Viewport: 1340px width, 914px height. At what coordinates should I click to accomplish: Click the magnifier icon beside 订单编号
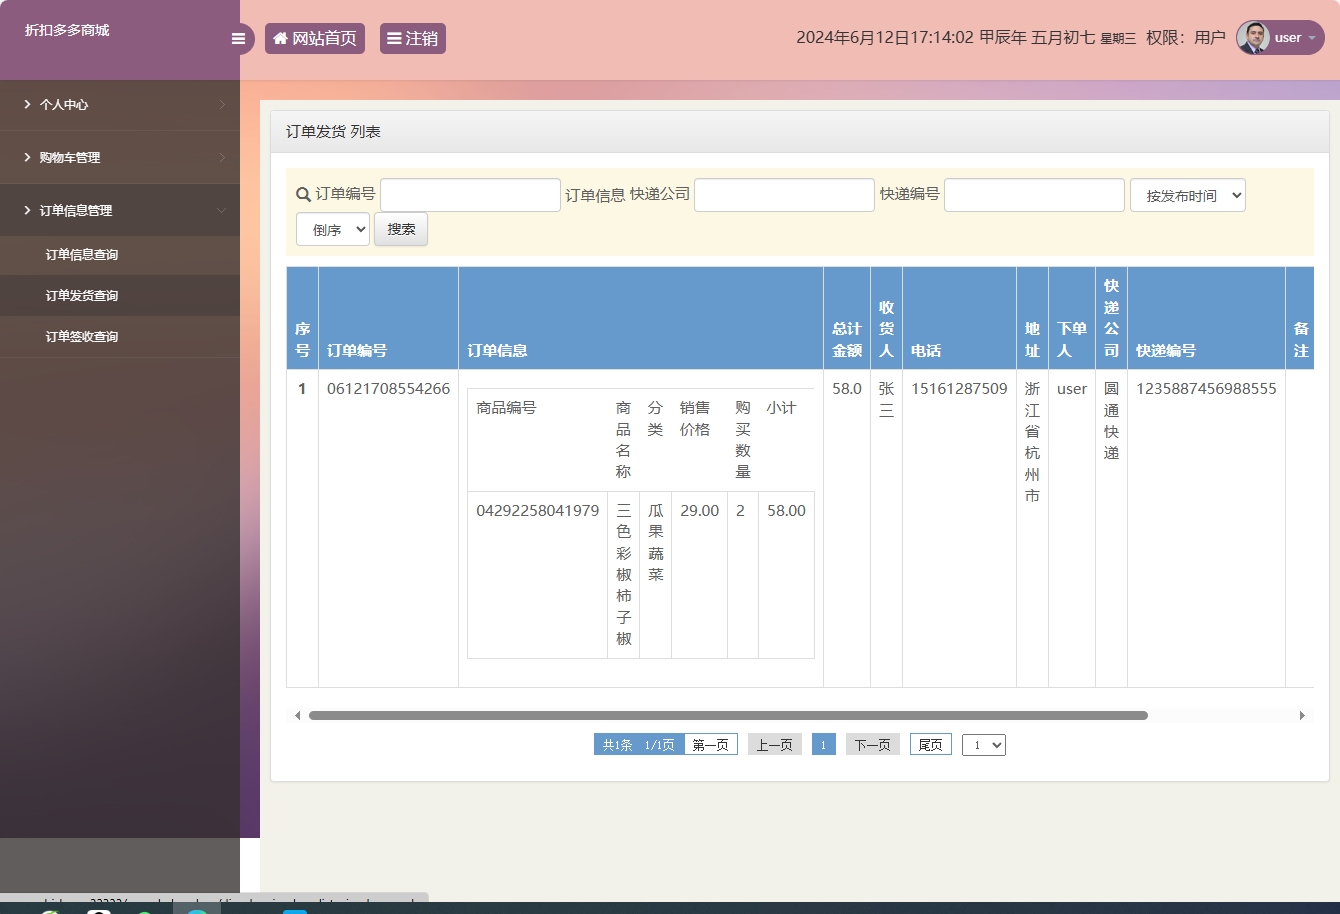tap(303, 195)
